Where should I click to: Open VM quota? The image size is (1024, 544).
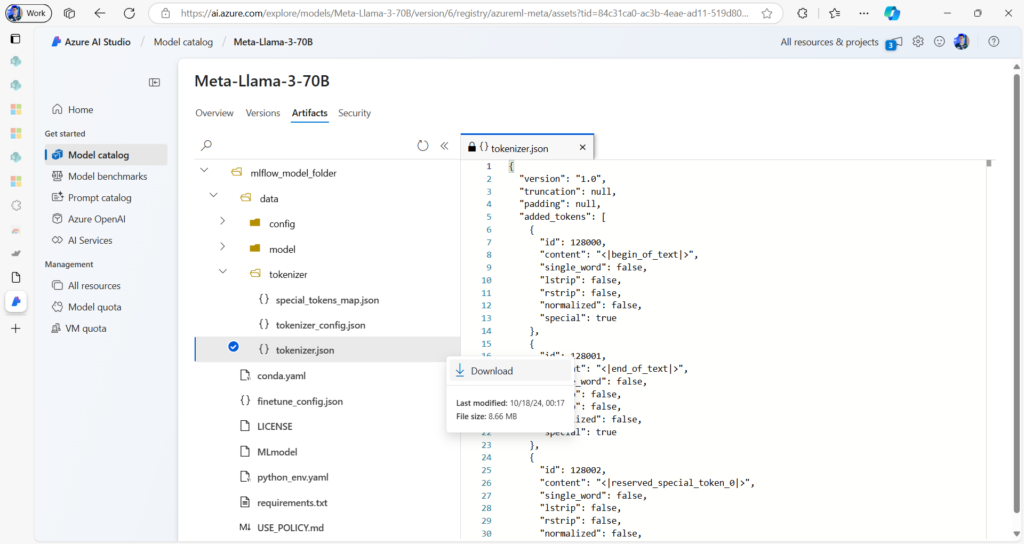click(106, 328)
